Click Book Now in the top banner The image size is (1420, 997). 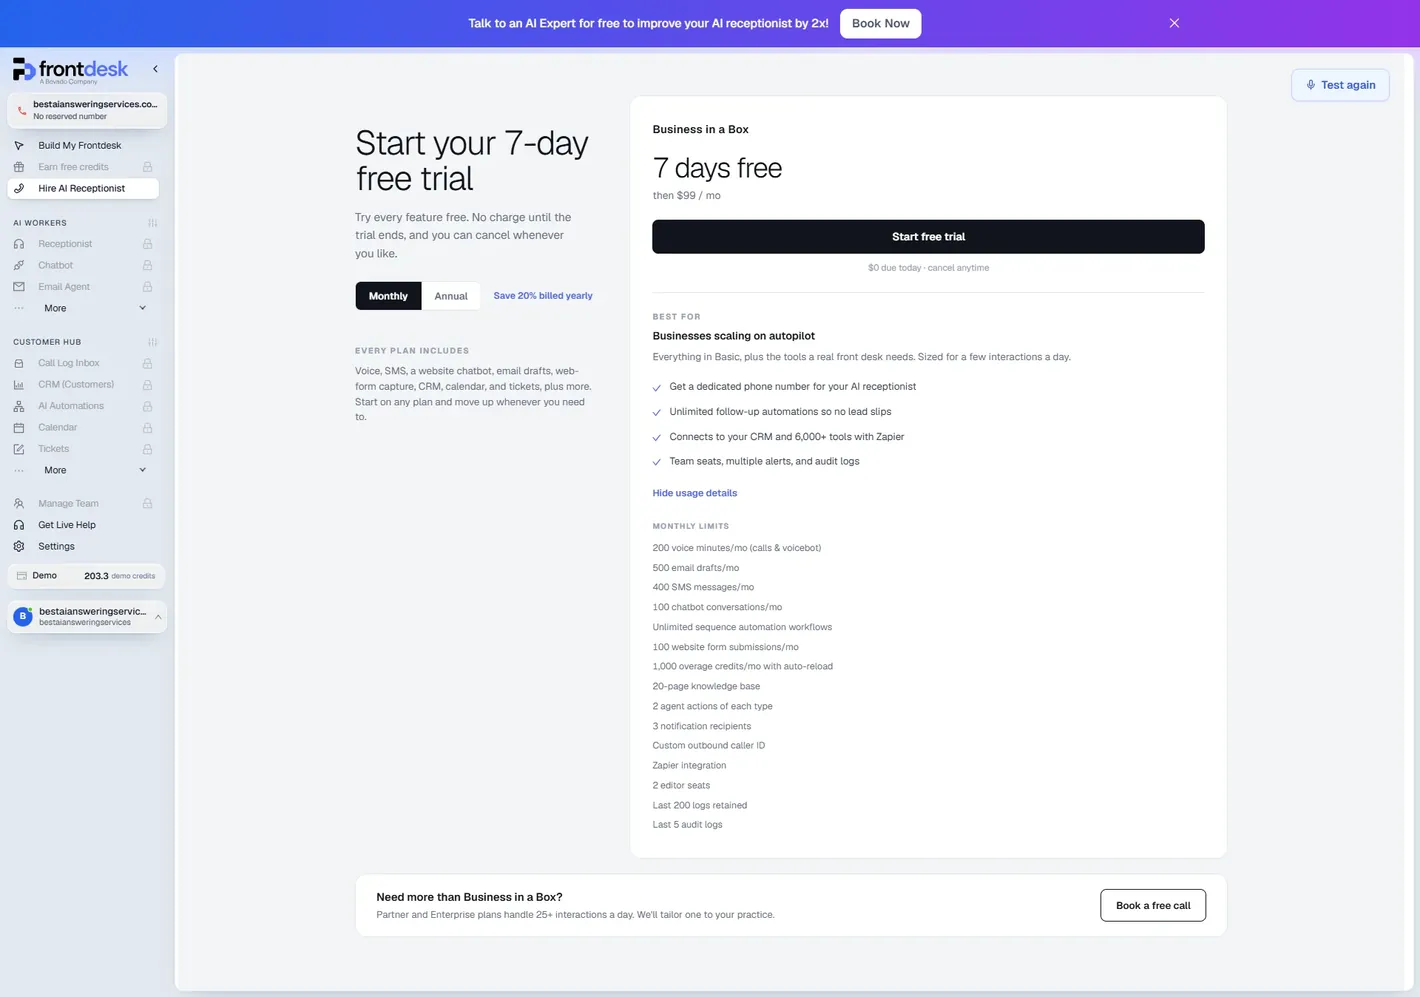coord(881,23)
